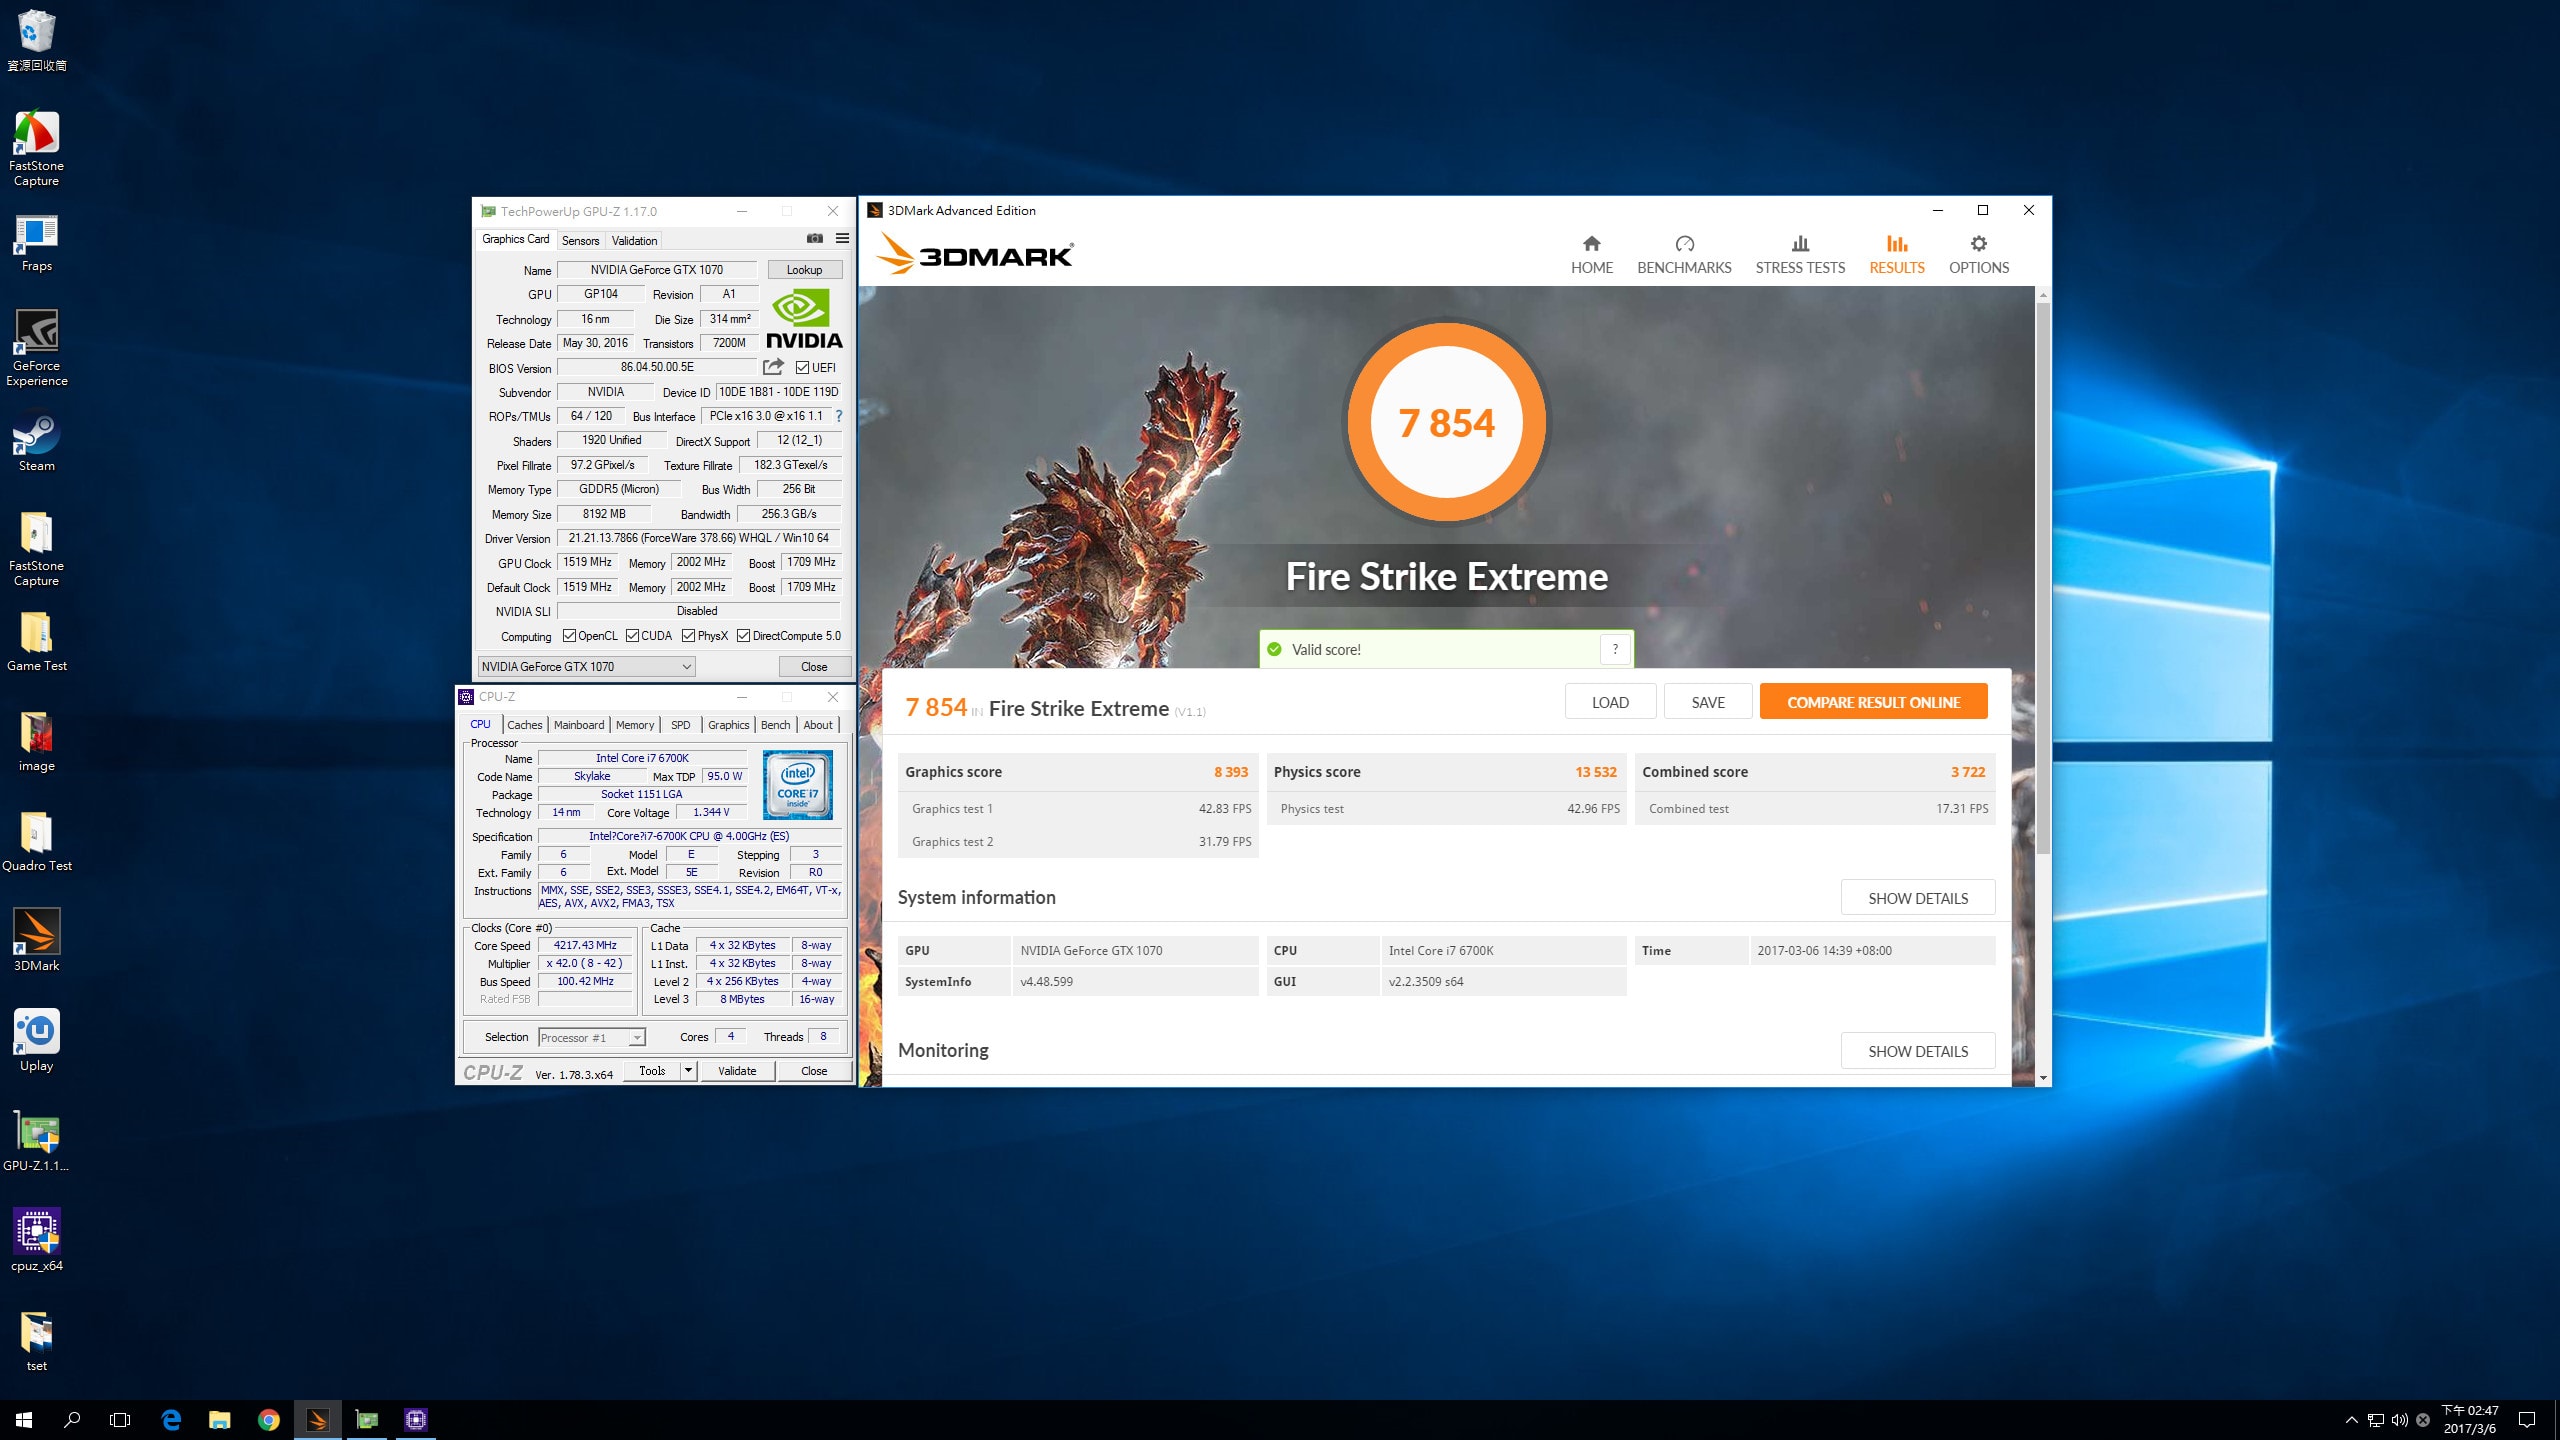Click the CPU-Z Close button
This screenshot has height=1440, width=2560.
point(814,1071)
